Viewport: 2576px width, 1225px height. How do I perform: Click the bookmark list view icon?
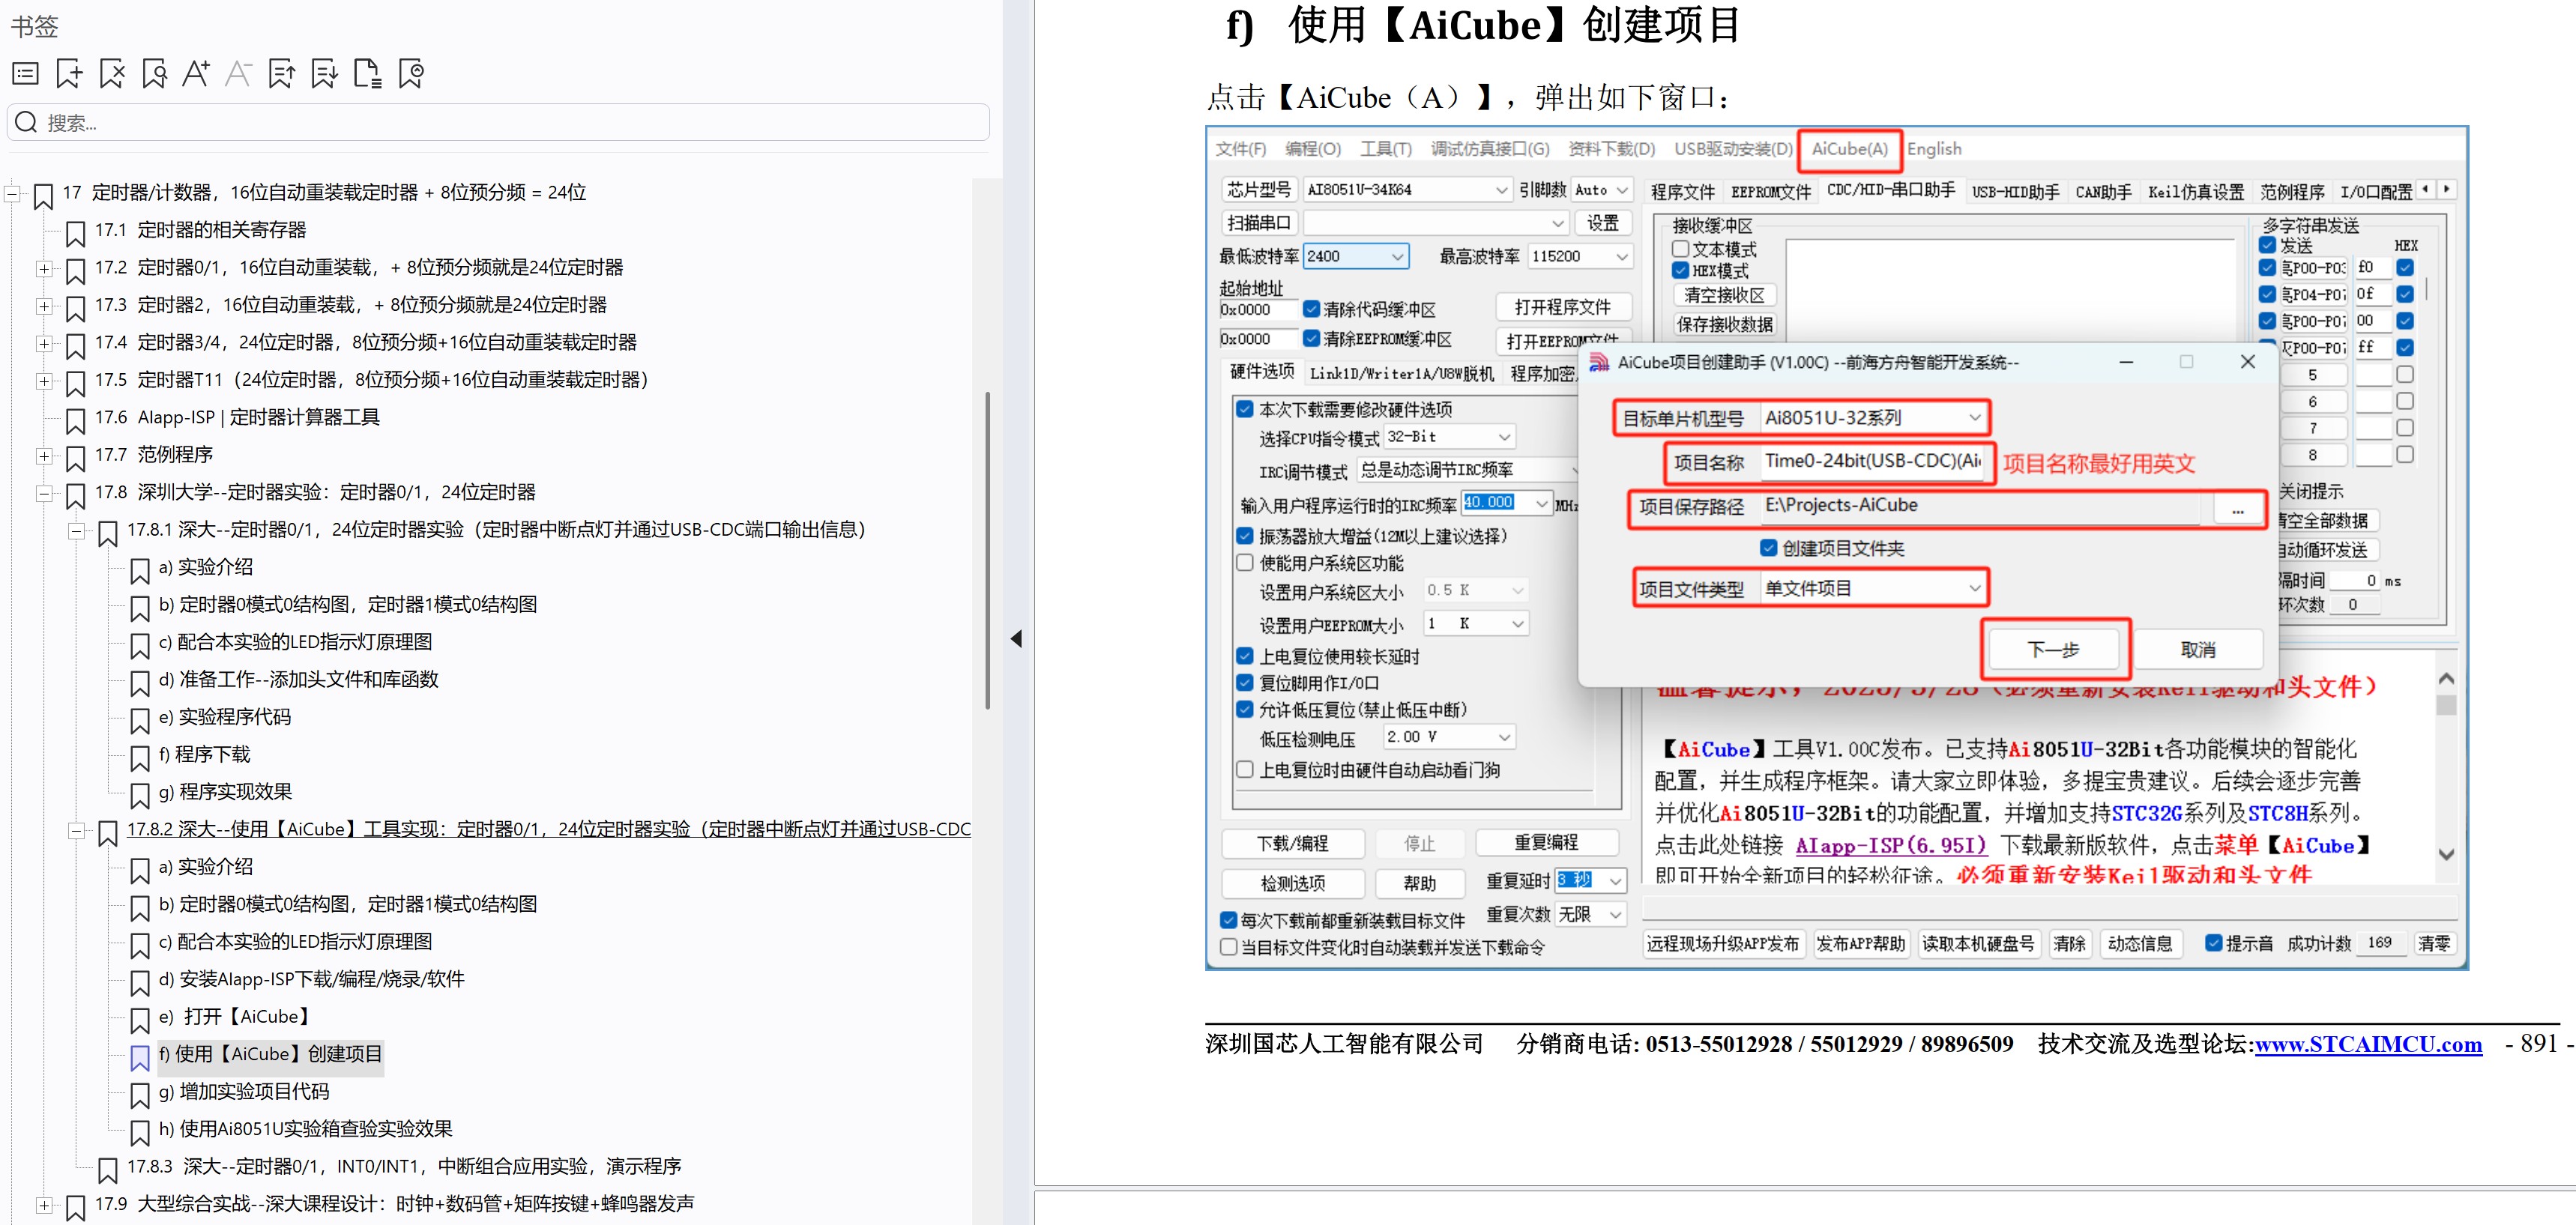tap(26, 73)
